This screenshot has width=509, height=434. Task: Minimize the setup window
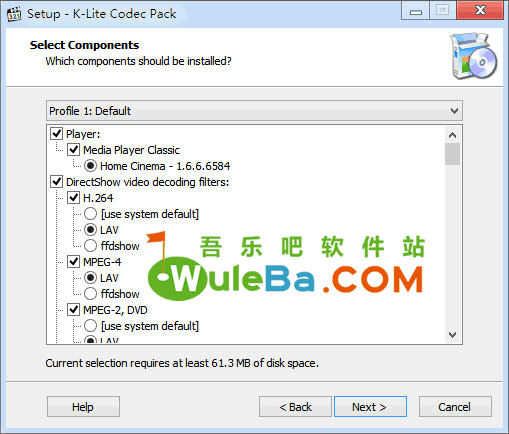[416, 11]
